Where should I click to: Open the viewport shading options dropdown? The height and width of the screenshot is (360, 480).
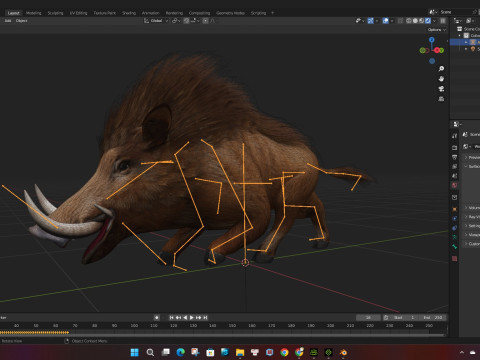pos(434,21)
